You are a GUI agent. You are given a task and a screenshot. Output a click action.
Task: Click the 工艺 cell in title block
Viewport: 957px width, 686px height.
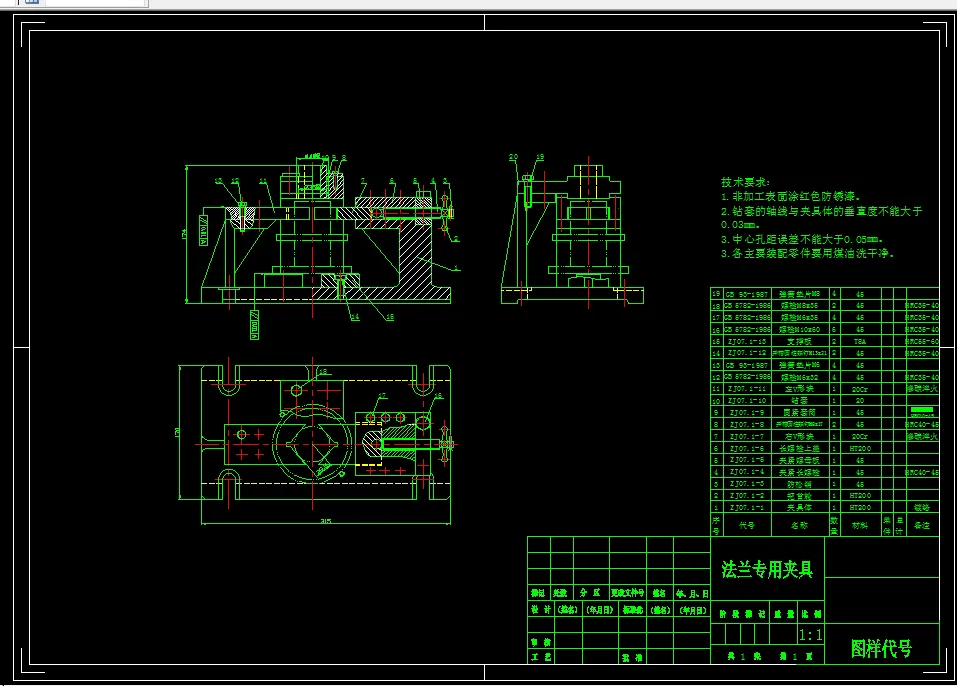click(541, 657)
